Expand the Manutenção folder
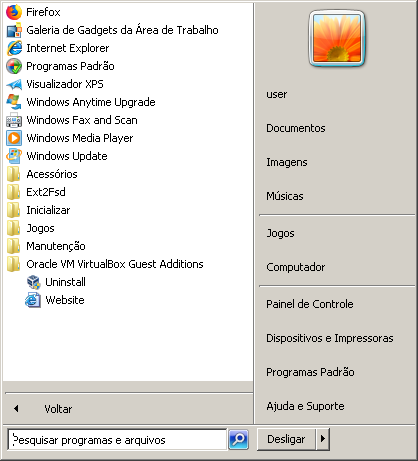 tap(46, 246)
